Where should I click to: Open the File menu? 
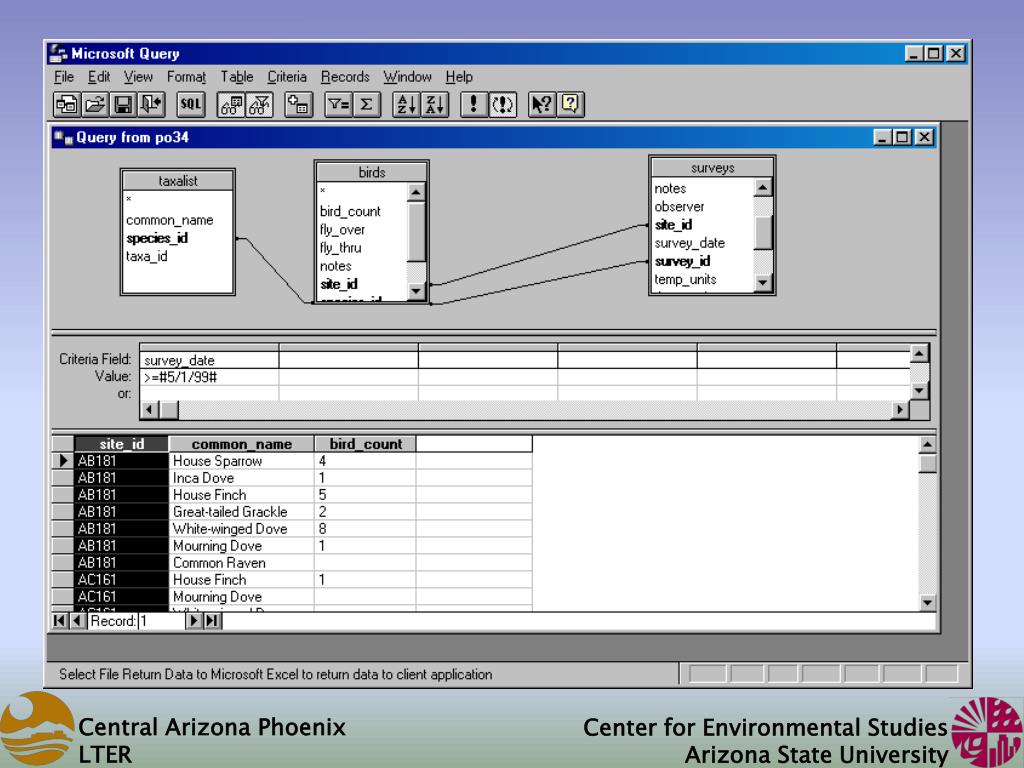tap(64, 77)
